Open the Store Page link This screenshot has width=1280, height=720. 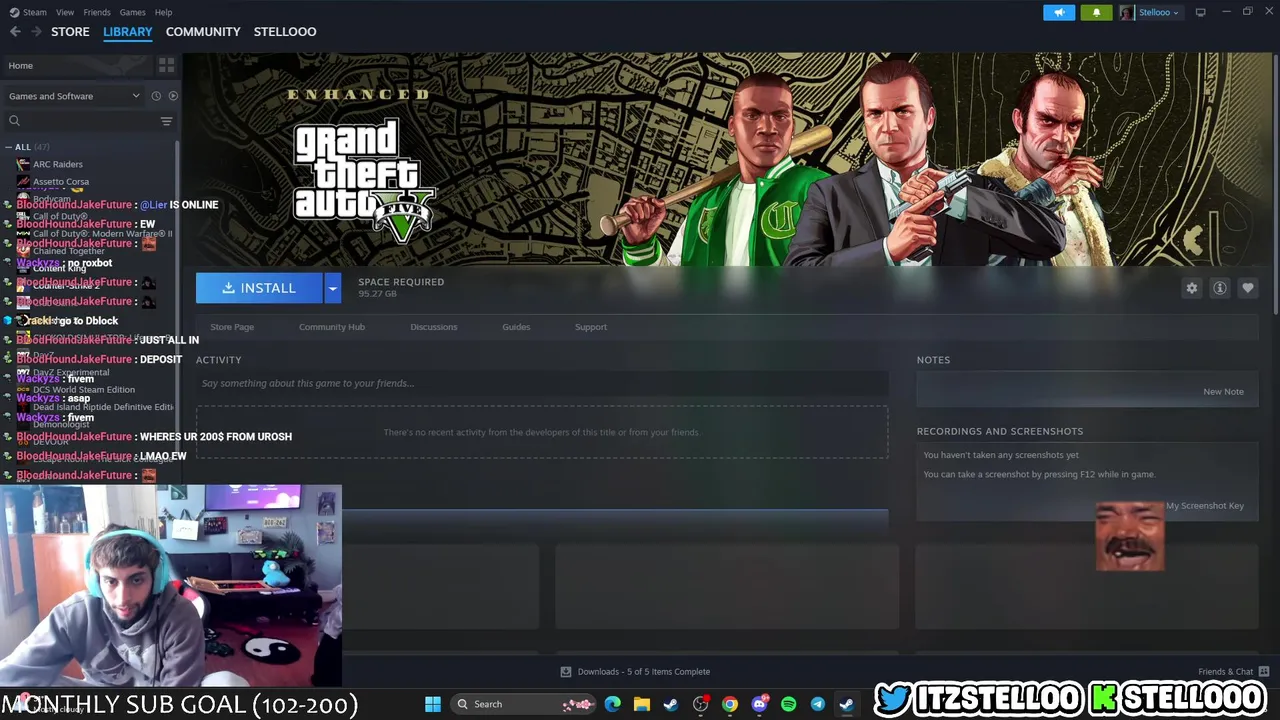coord(232,327)
